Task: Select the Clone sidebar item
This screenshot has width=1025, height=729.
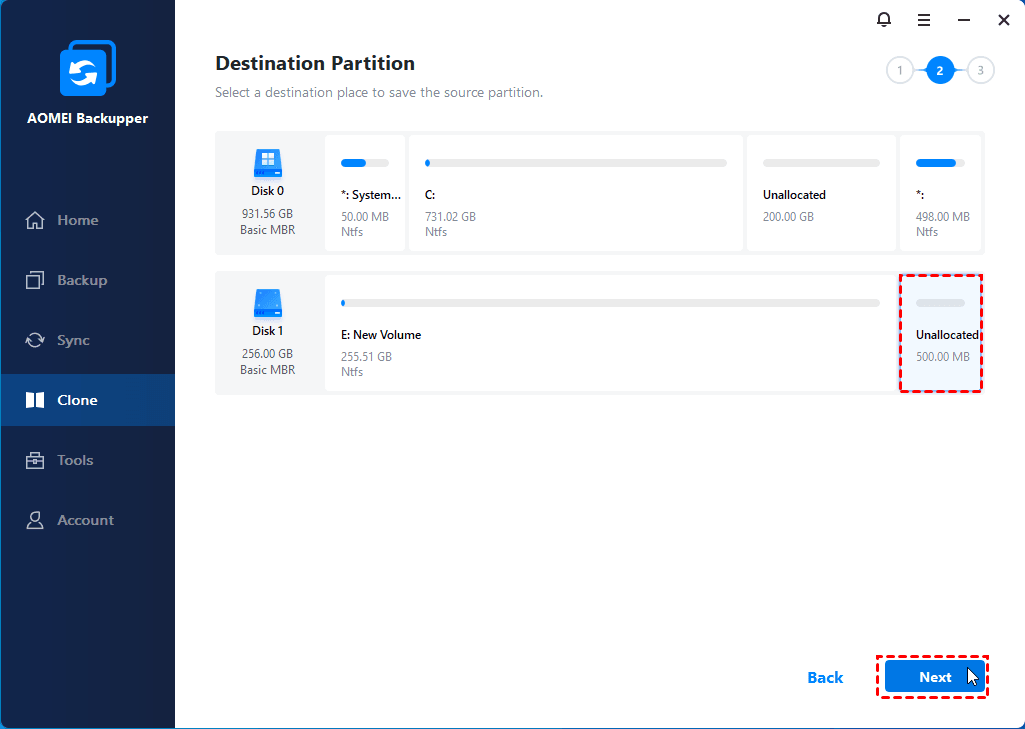Action: (77, 400)
